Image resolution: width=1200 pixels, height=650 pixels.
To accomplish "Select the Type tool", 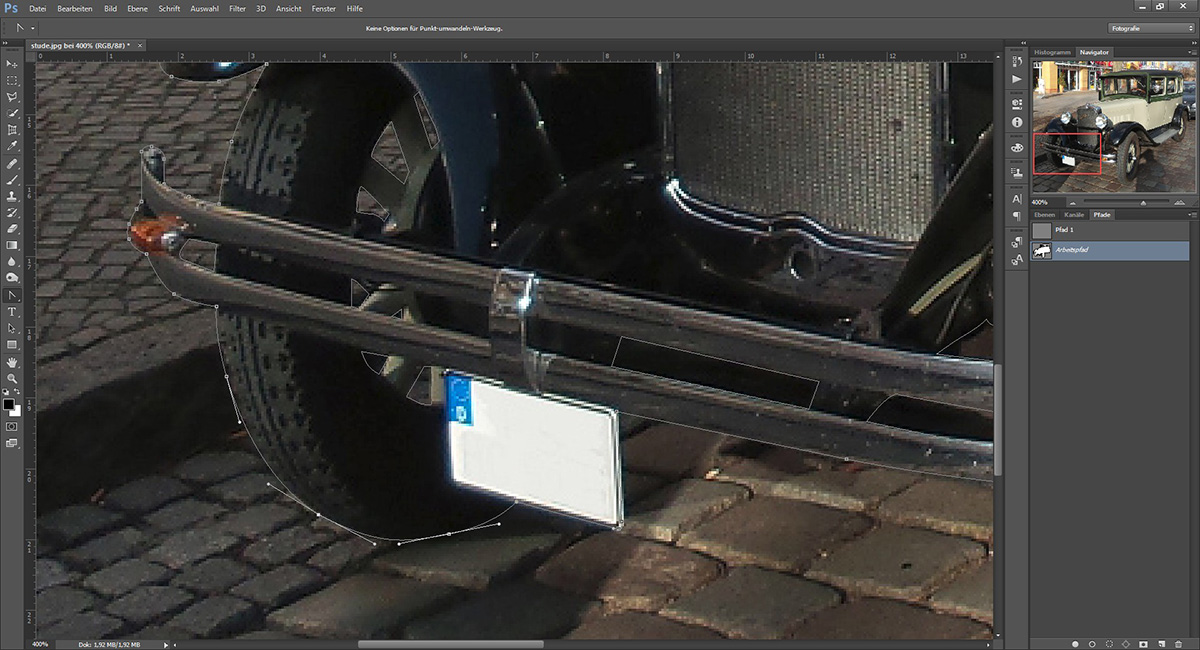I will click(x=12, y=312).
